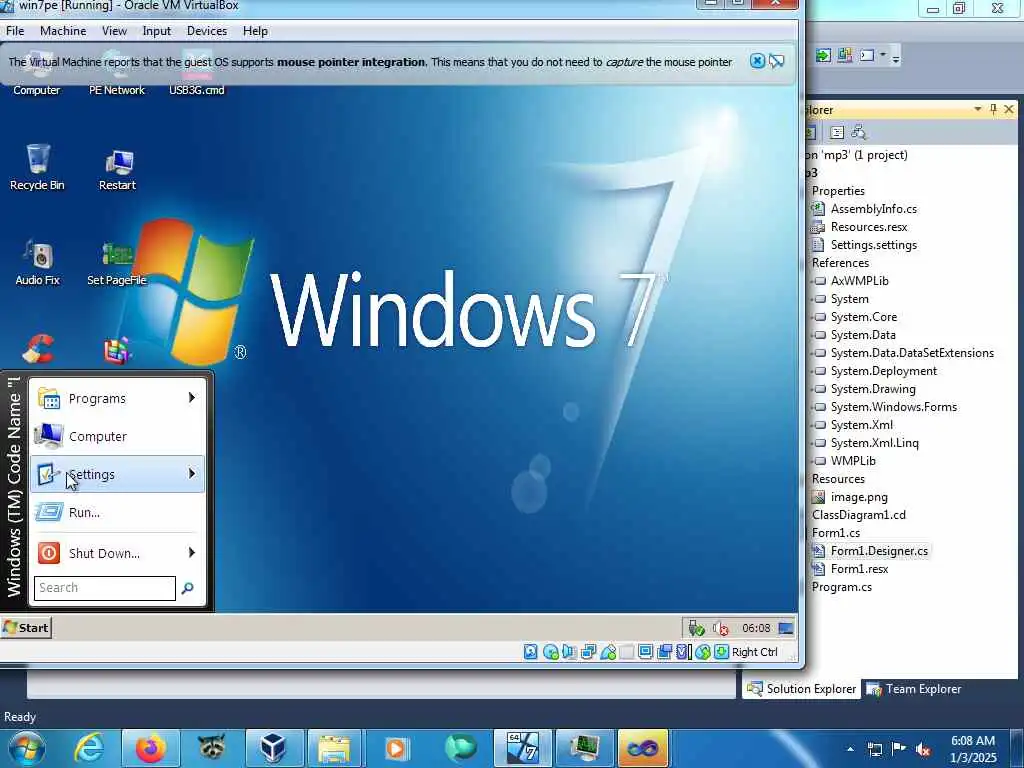Open Firefox from the host taskbar

point(150,748)
